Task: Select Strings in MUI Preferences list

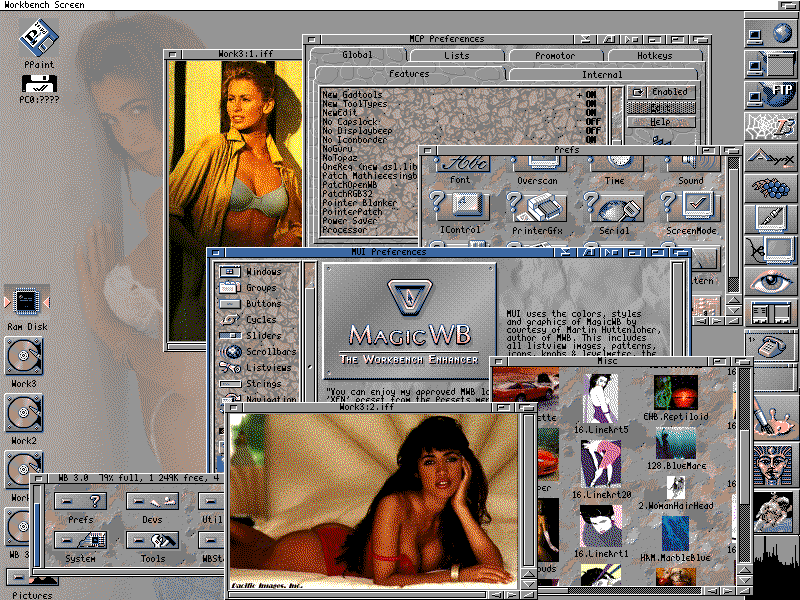Action: pyautogui.click(x=258, y=383)
